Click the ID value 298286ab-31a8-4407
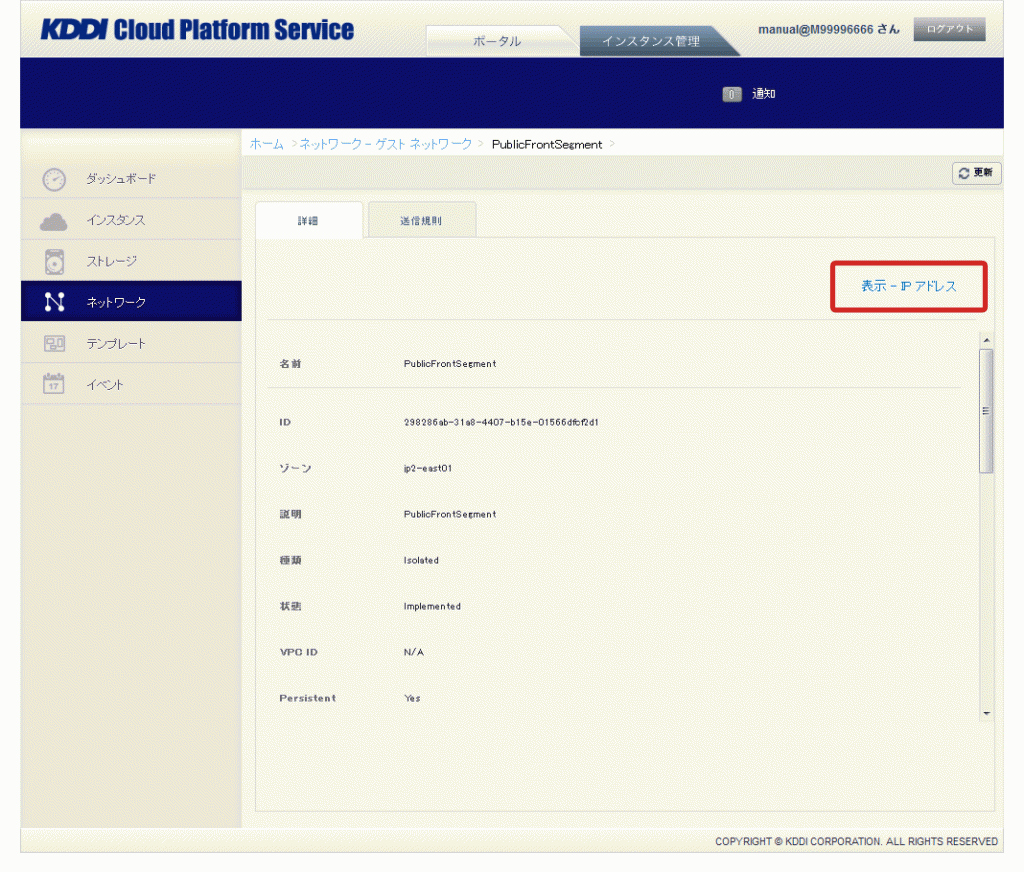 tap(501, 423)
